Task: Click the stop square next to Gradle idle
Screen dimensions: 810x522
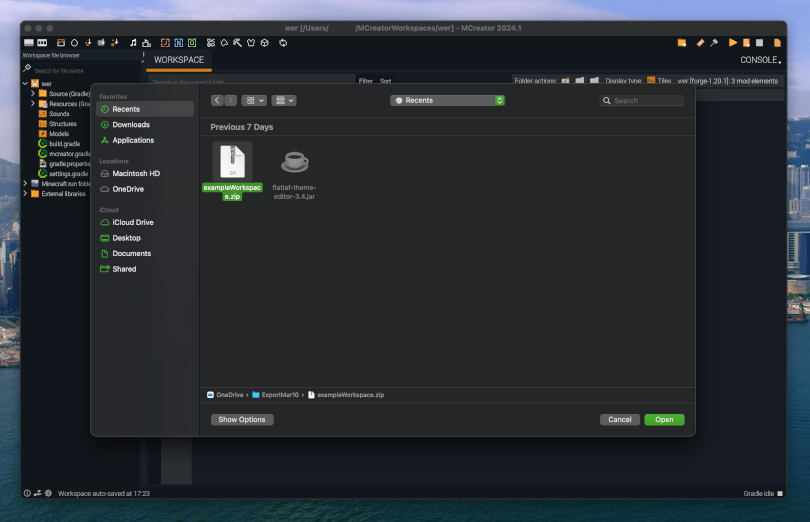Action: coord(780,494)
